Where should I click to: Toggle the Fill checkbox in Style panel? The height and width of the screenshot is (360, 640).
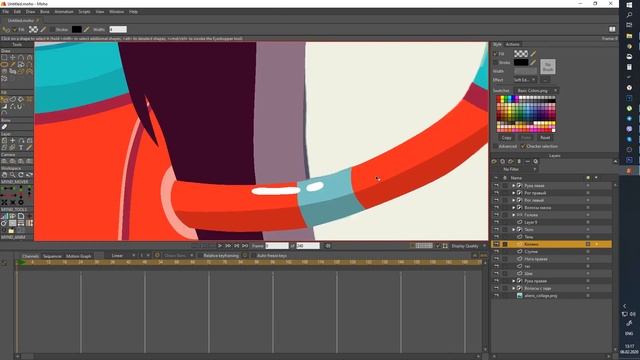click(x=496, y=54)
